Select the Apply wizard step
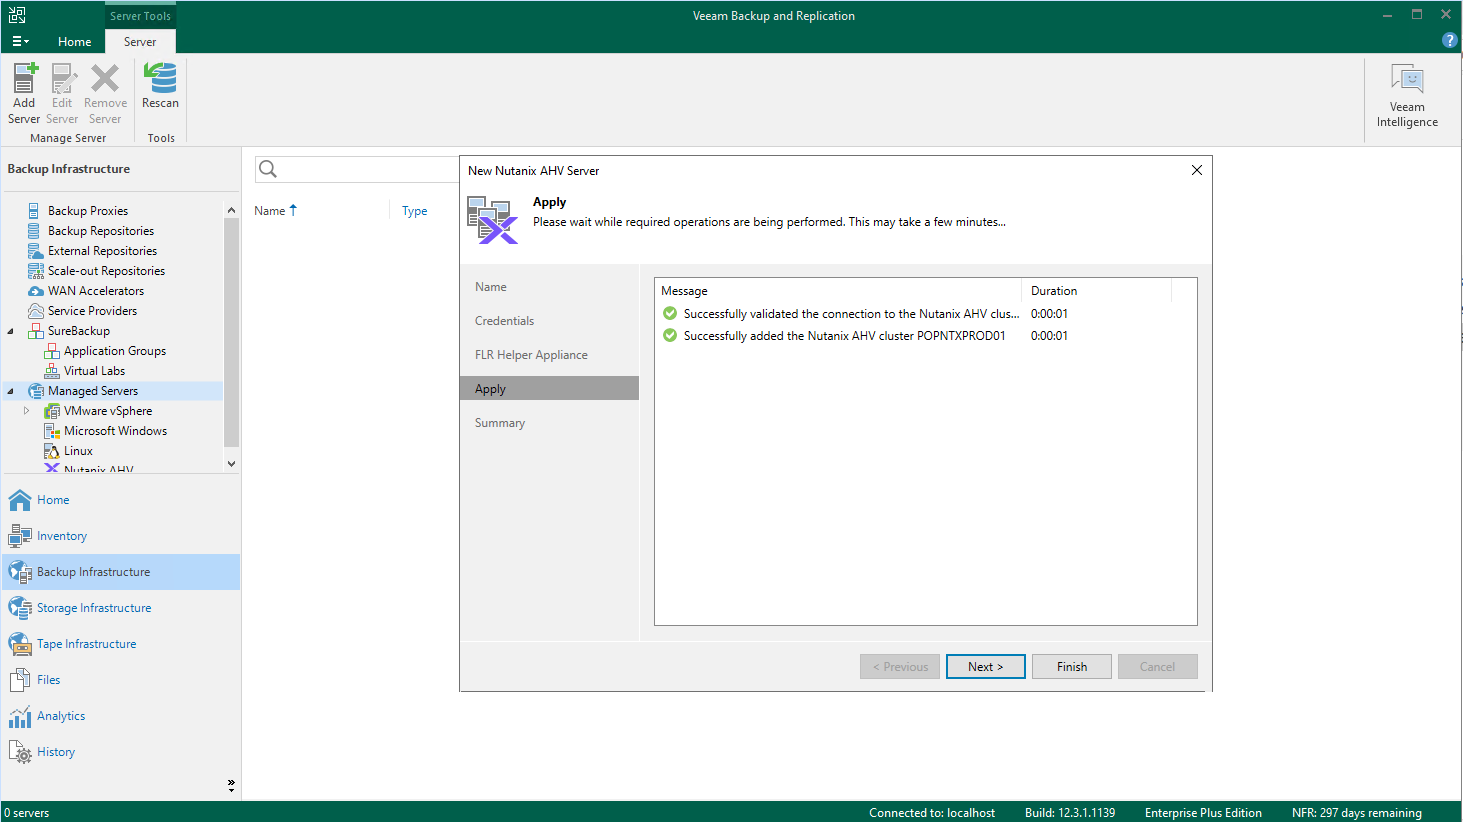1463x822 pixels. pyautogui.click(x=549, y=389)
